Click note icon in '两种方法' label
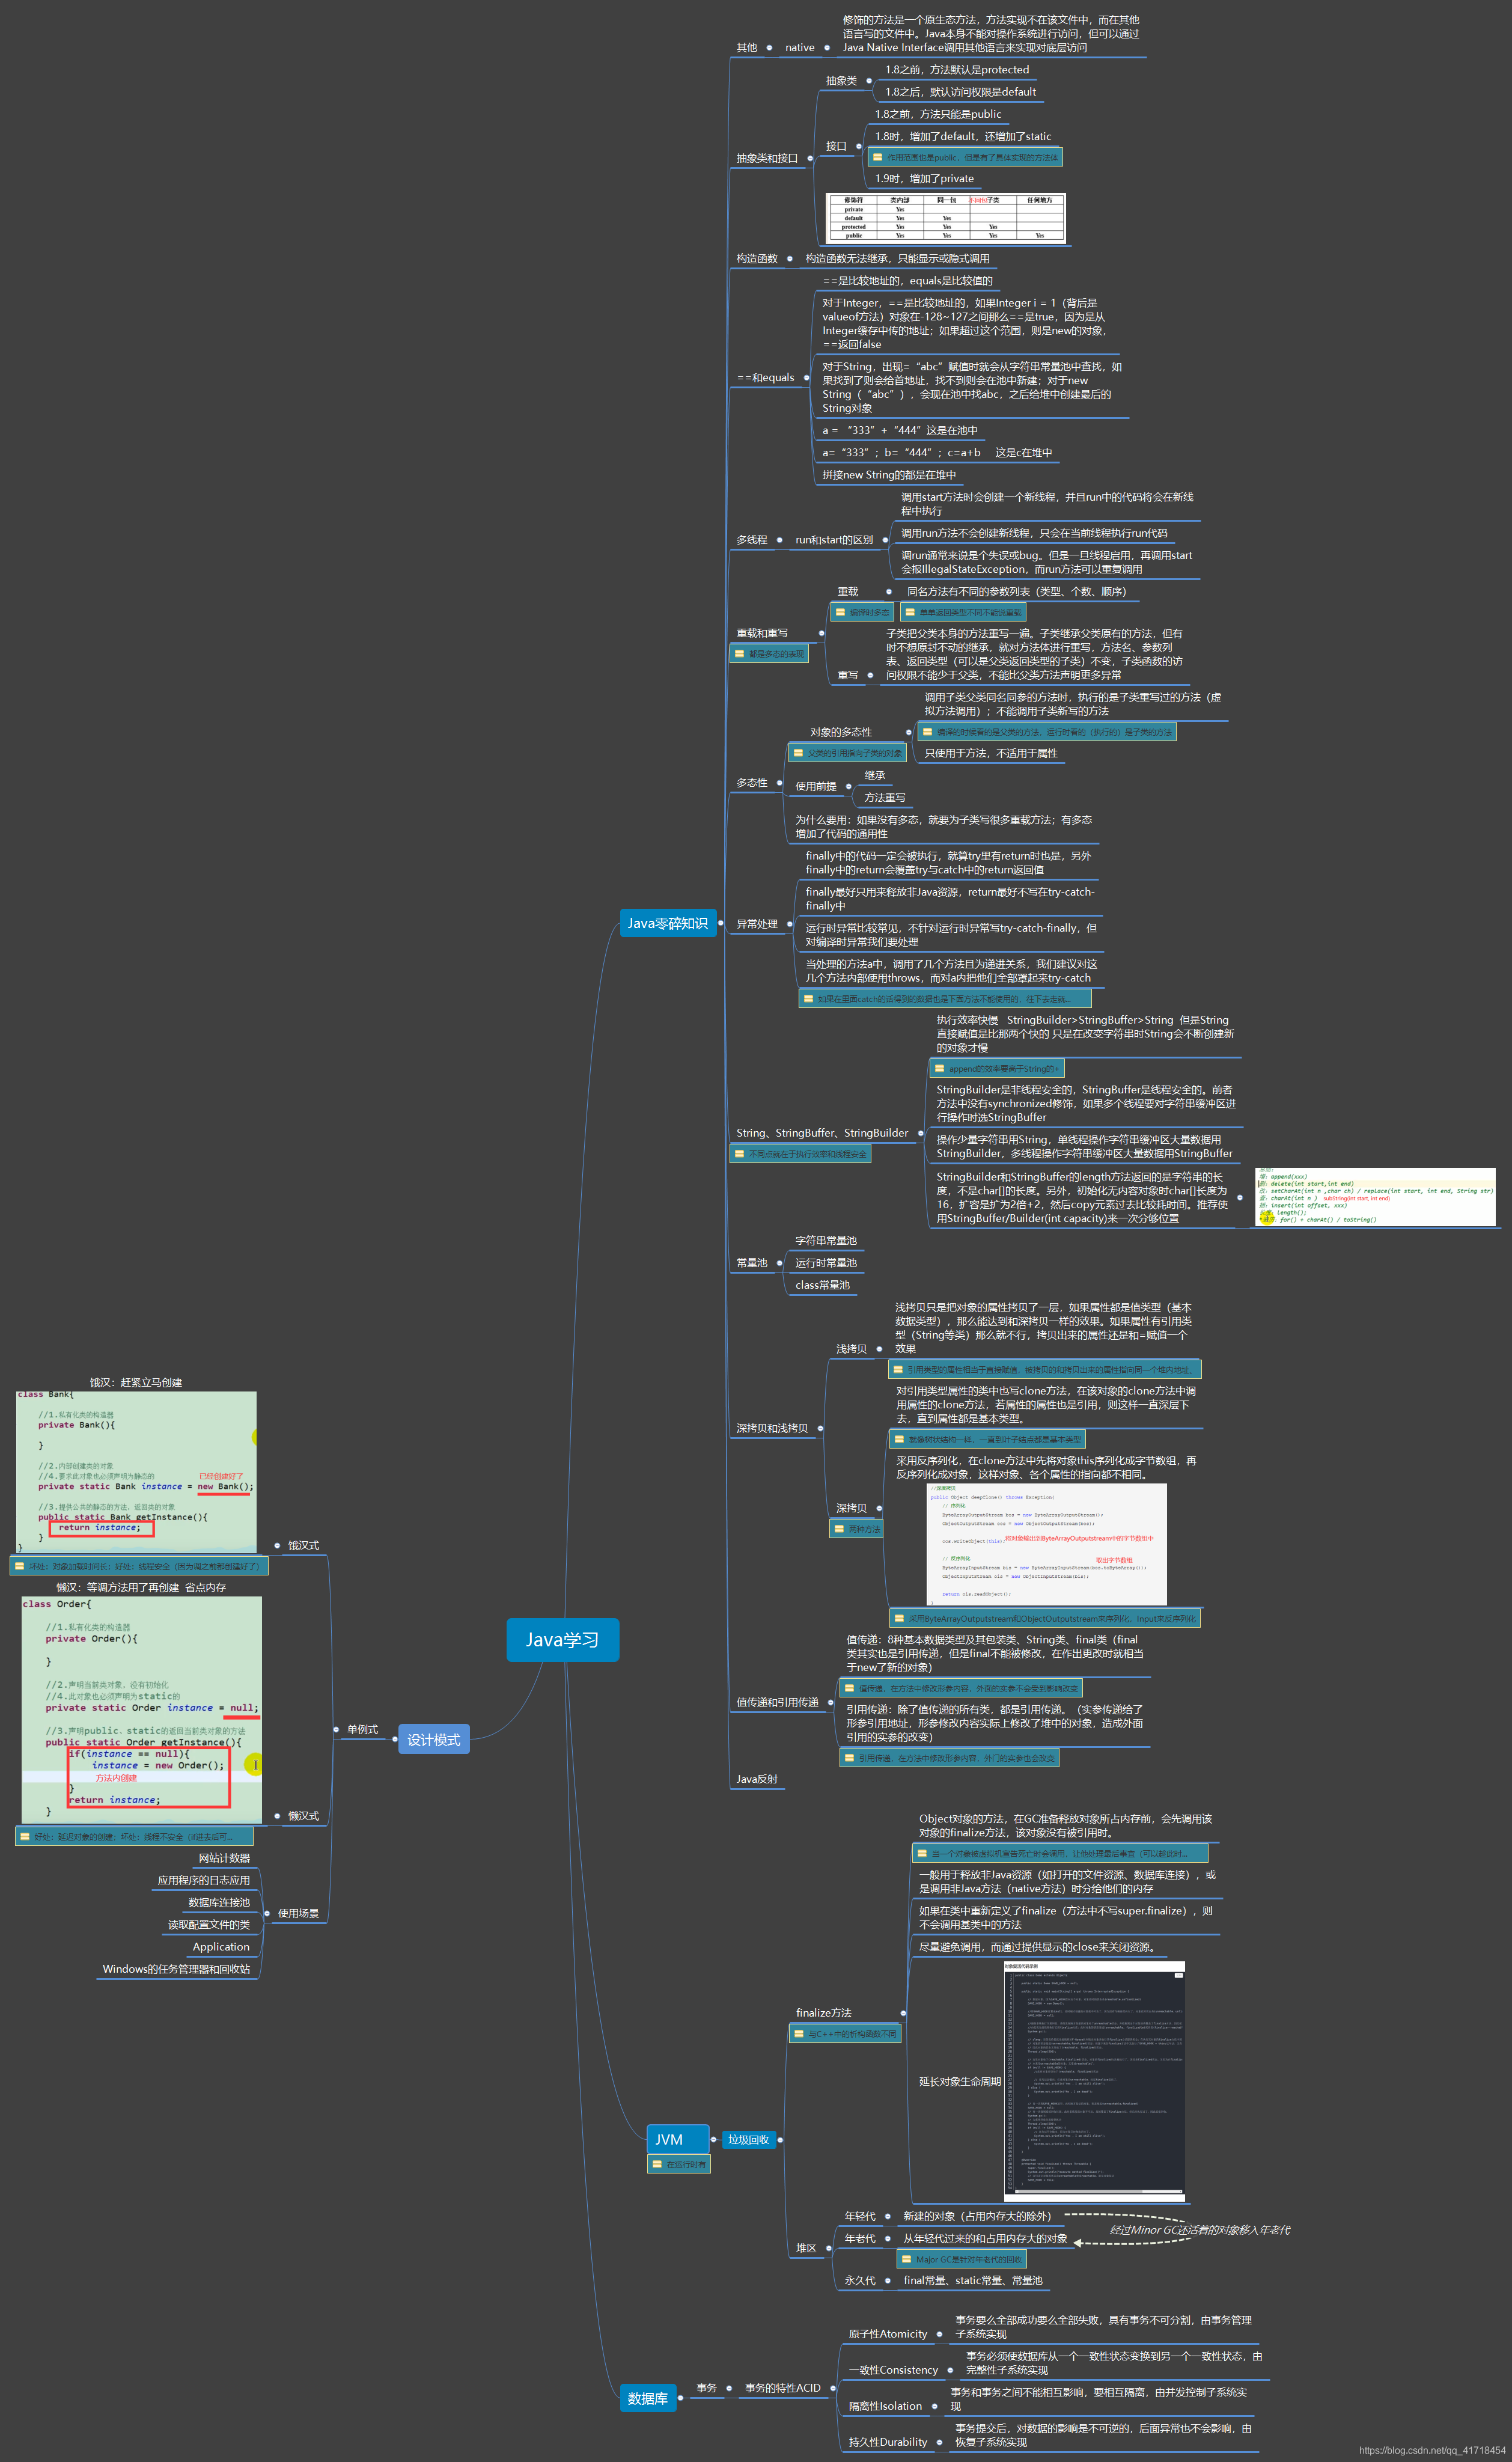 [x=839, y=1528]
